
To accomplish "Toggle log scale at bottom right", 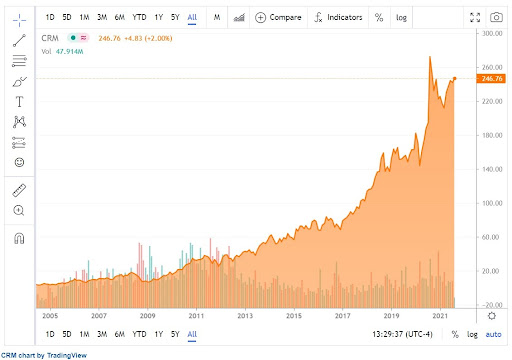I will [472, 334].
